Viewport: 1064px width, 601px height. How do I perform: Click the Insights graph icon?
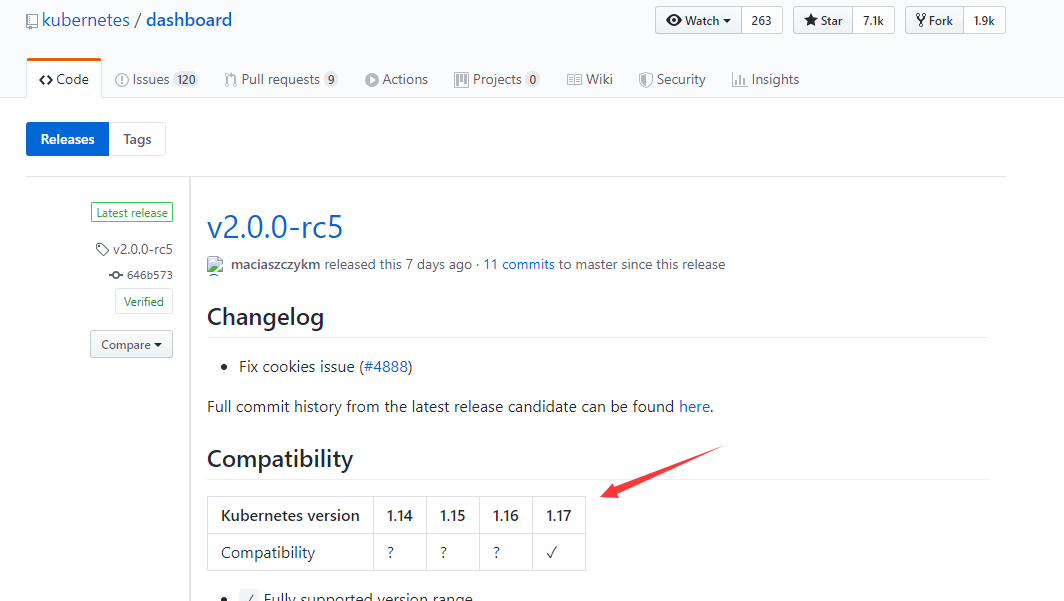pos(739,80)
